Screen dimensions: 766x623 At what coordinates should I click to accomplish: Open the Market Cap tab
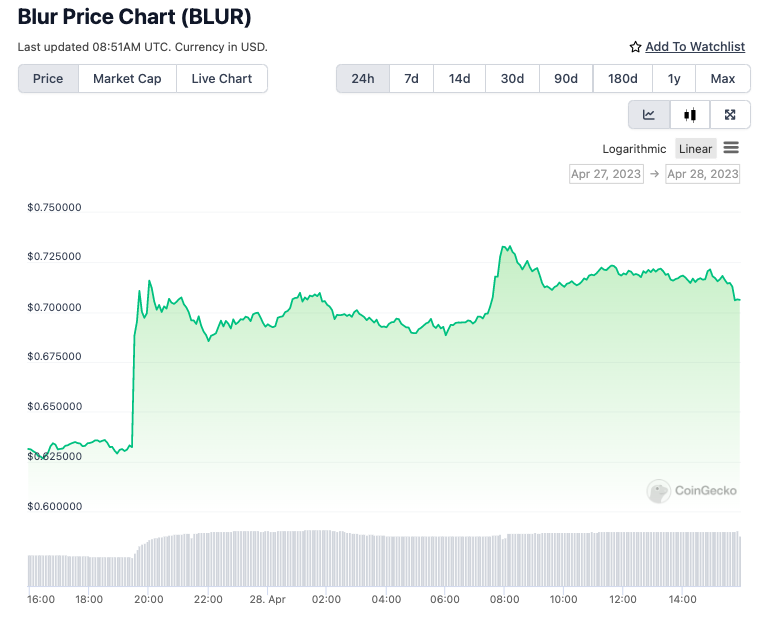pyautogui.click(x=127, y=79)
